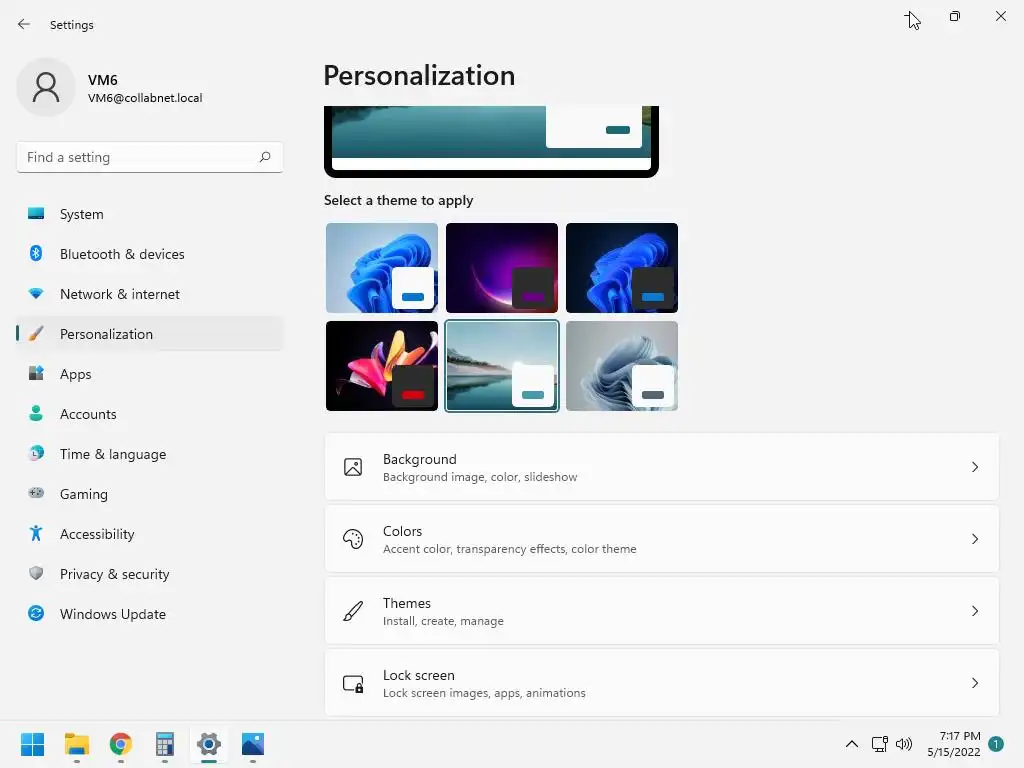Apply the gray Flow theme
1024x768 pixels.
[x=622, y=366]
